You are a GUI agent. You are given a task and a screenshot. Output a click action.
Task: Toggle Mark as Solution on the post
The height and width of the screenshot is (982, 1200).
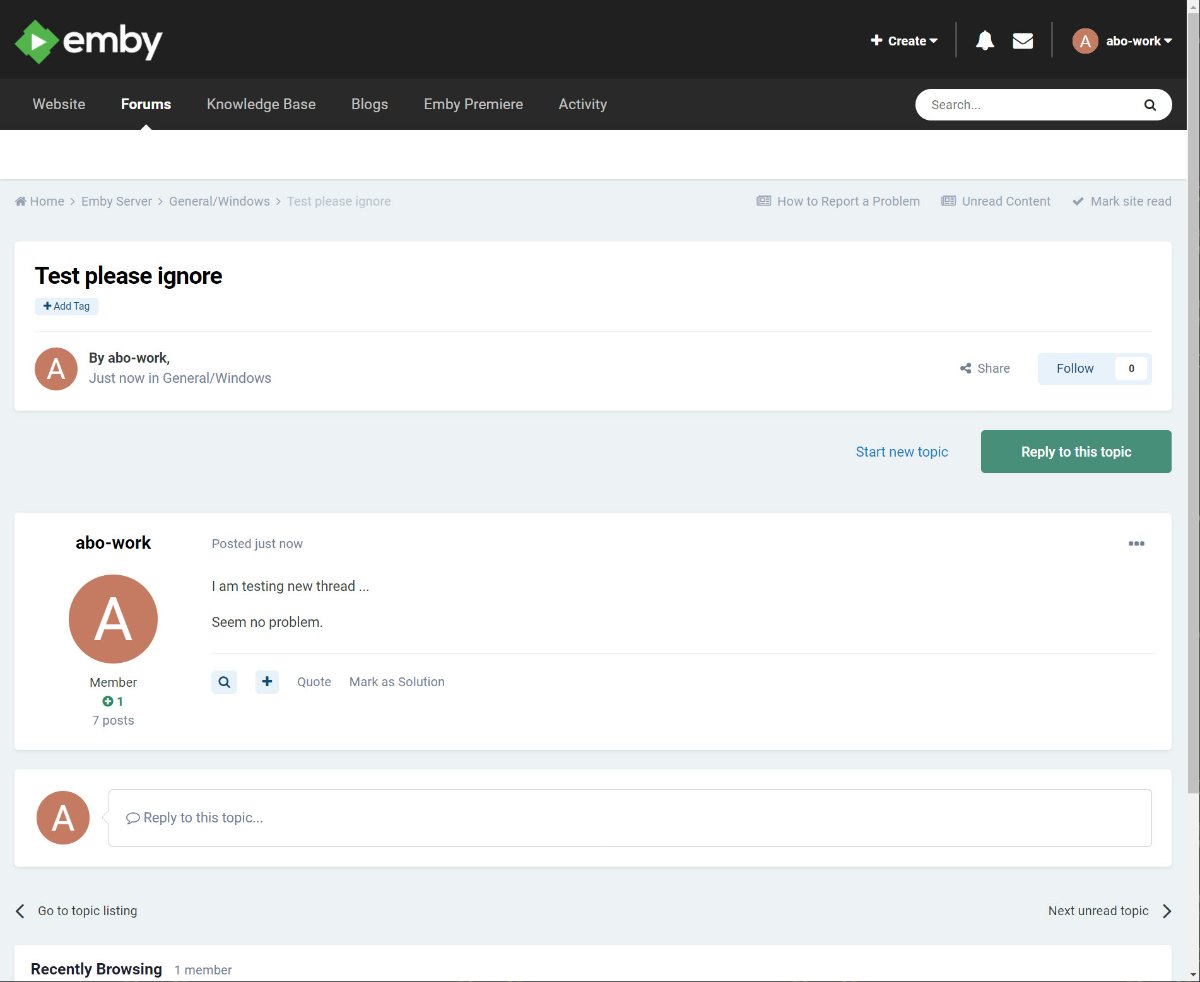pos(396,682)
